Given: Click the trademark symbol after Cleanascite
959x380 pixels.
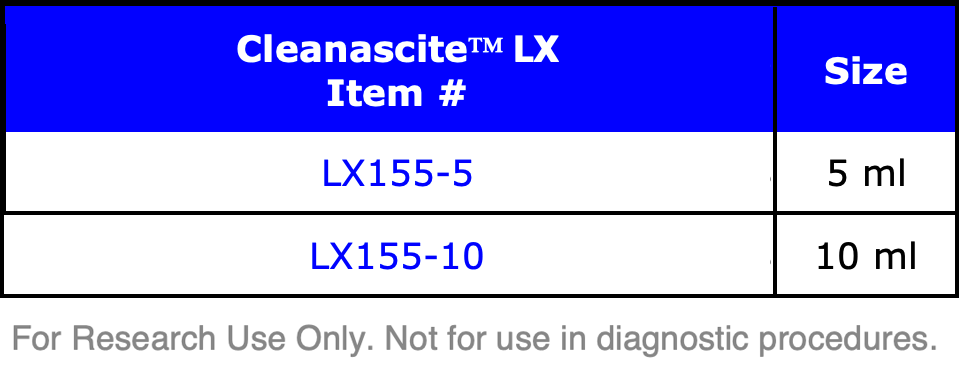Looking at the screenshot, I should 487,46.
